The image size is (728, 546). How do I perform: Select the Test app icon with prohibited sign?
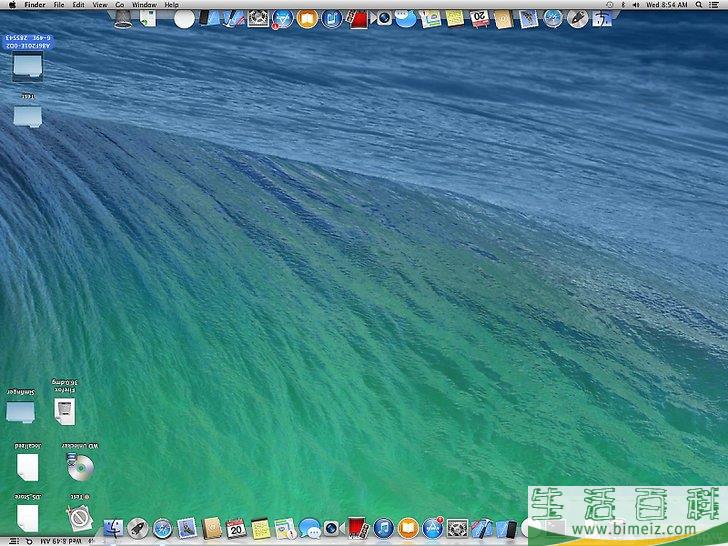click(80, 518)
